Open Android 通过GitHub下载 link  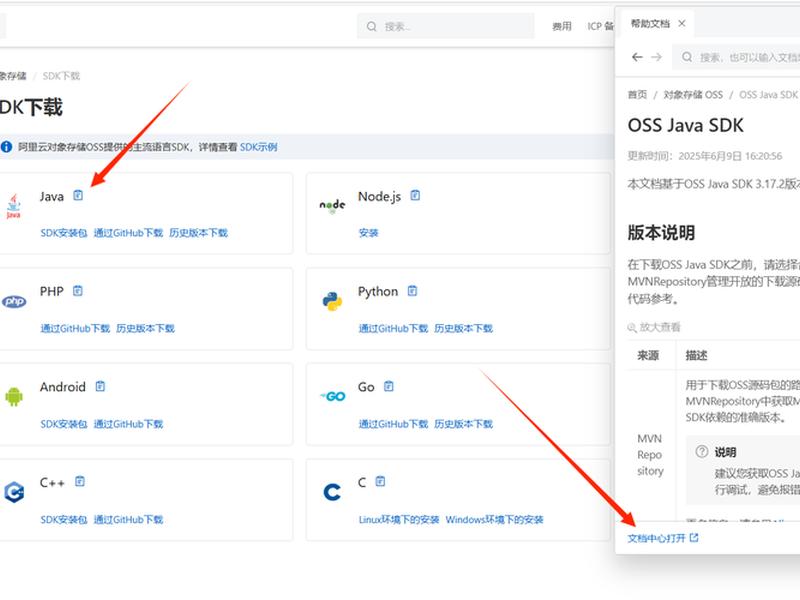[128, 424]
